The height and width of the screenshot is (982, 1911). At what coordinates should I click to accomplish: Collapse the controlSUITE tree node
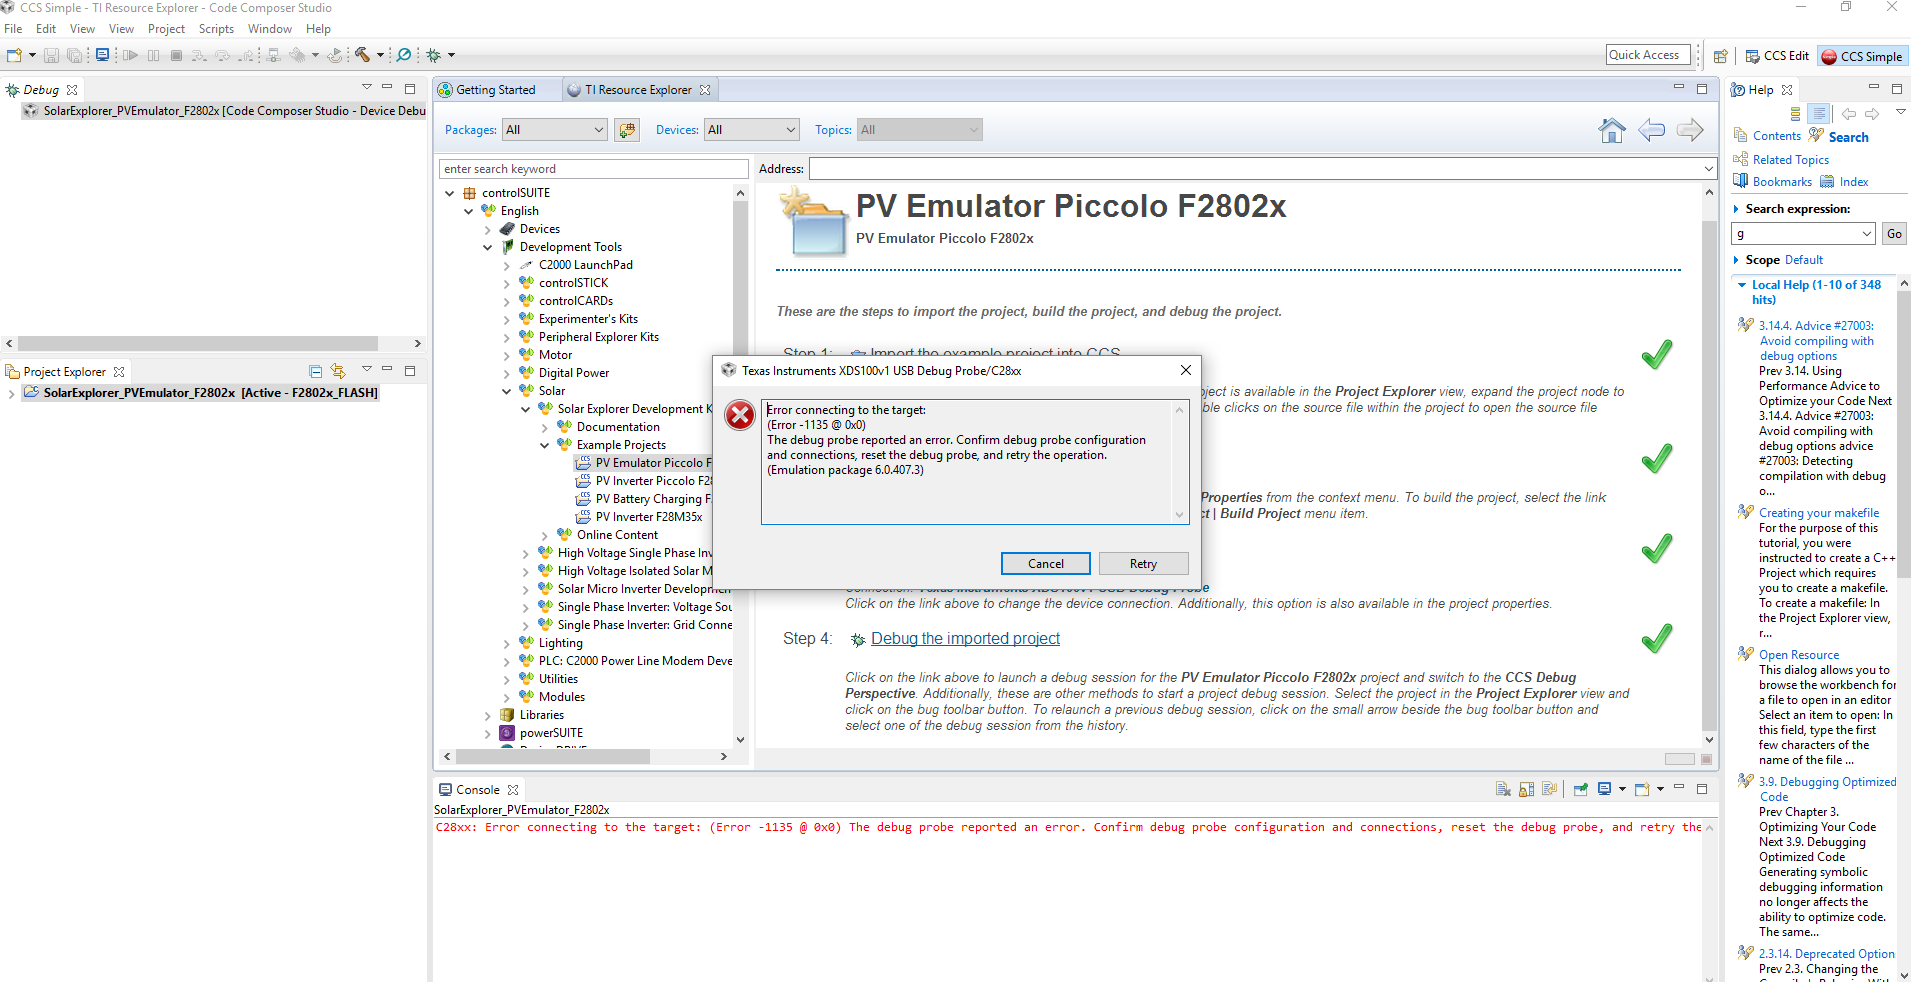450,193
